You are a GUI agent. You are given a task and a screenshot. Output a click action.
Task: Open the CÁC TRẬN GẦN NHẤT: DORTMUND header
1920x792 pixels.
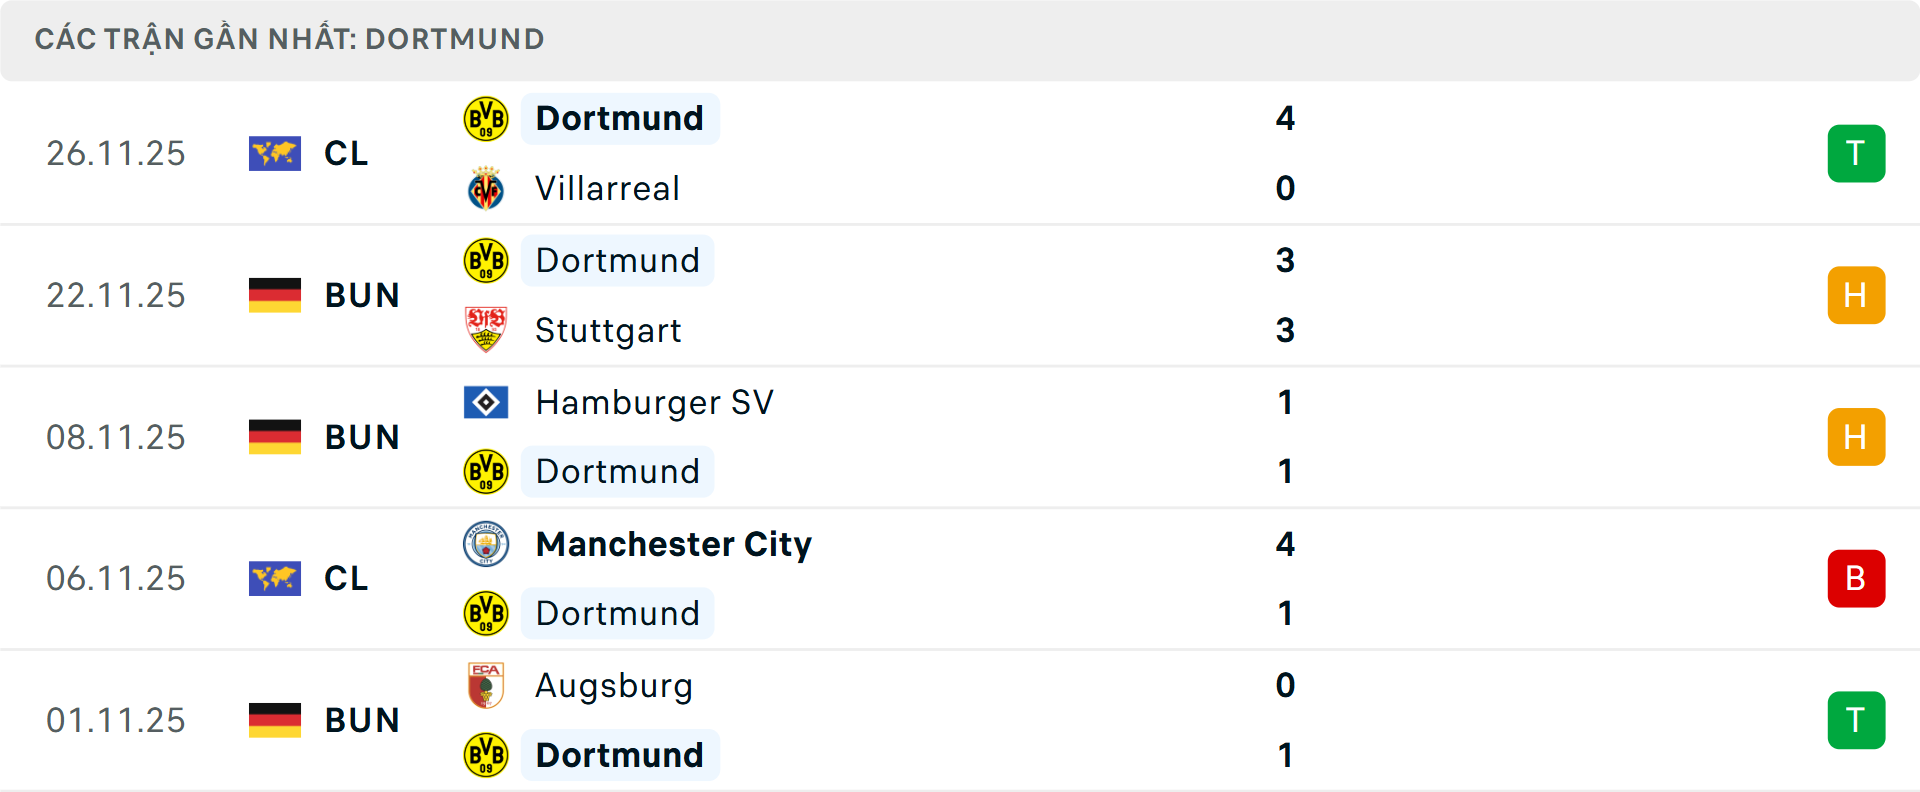pos(290,39)
